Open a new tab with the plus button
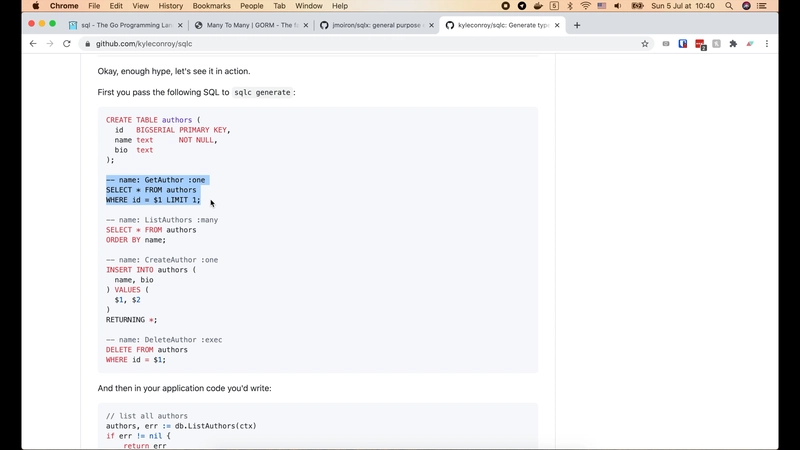The image size is (800, 450). pos(577,25)
